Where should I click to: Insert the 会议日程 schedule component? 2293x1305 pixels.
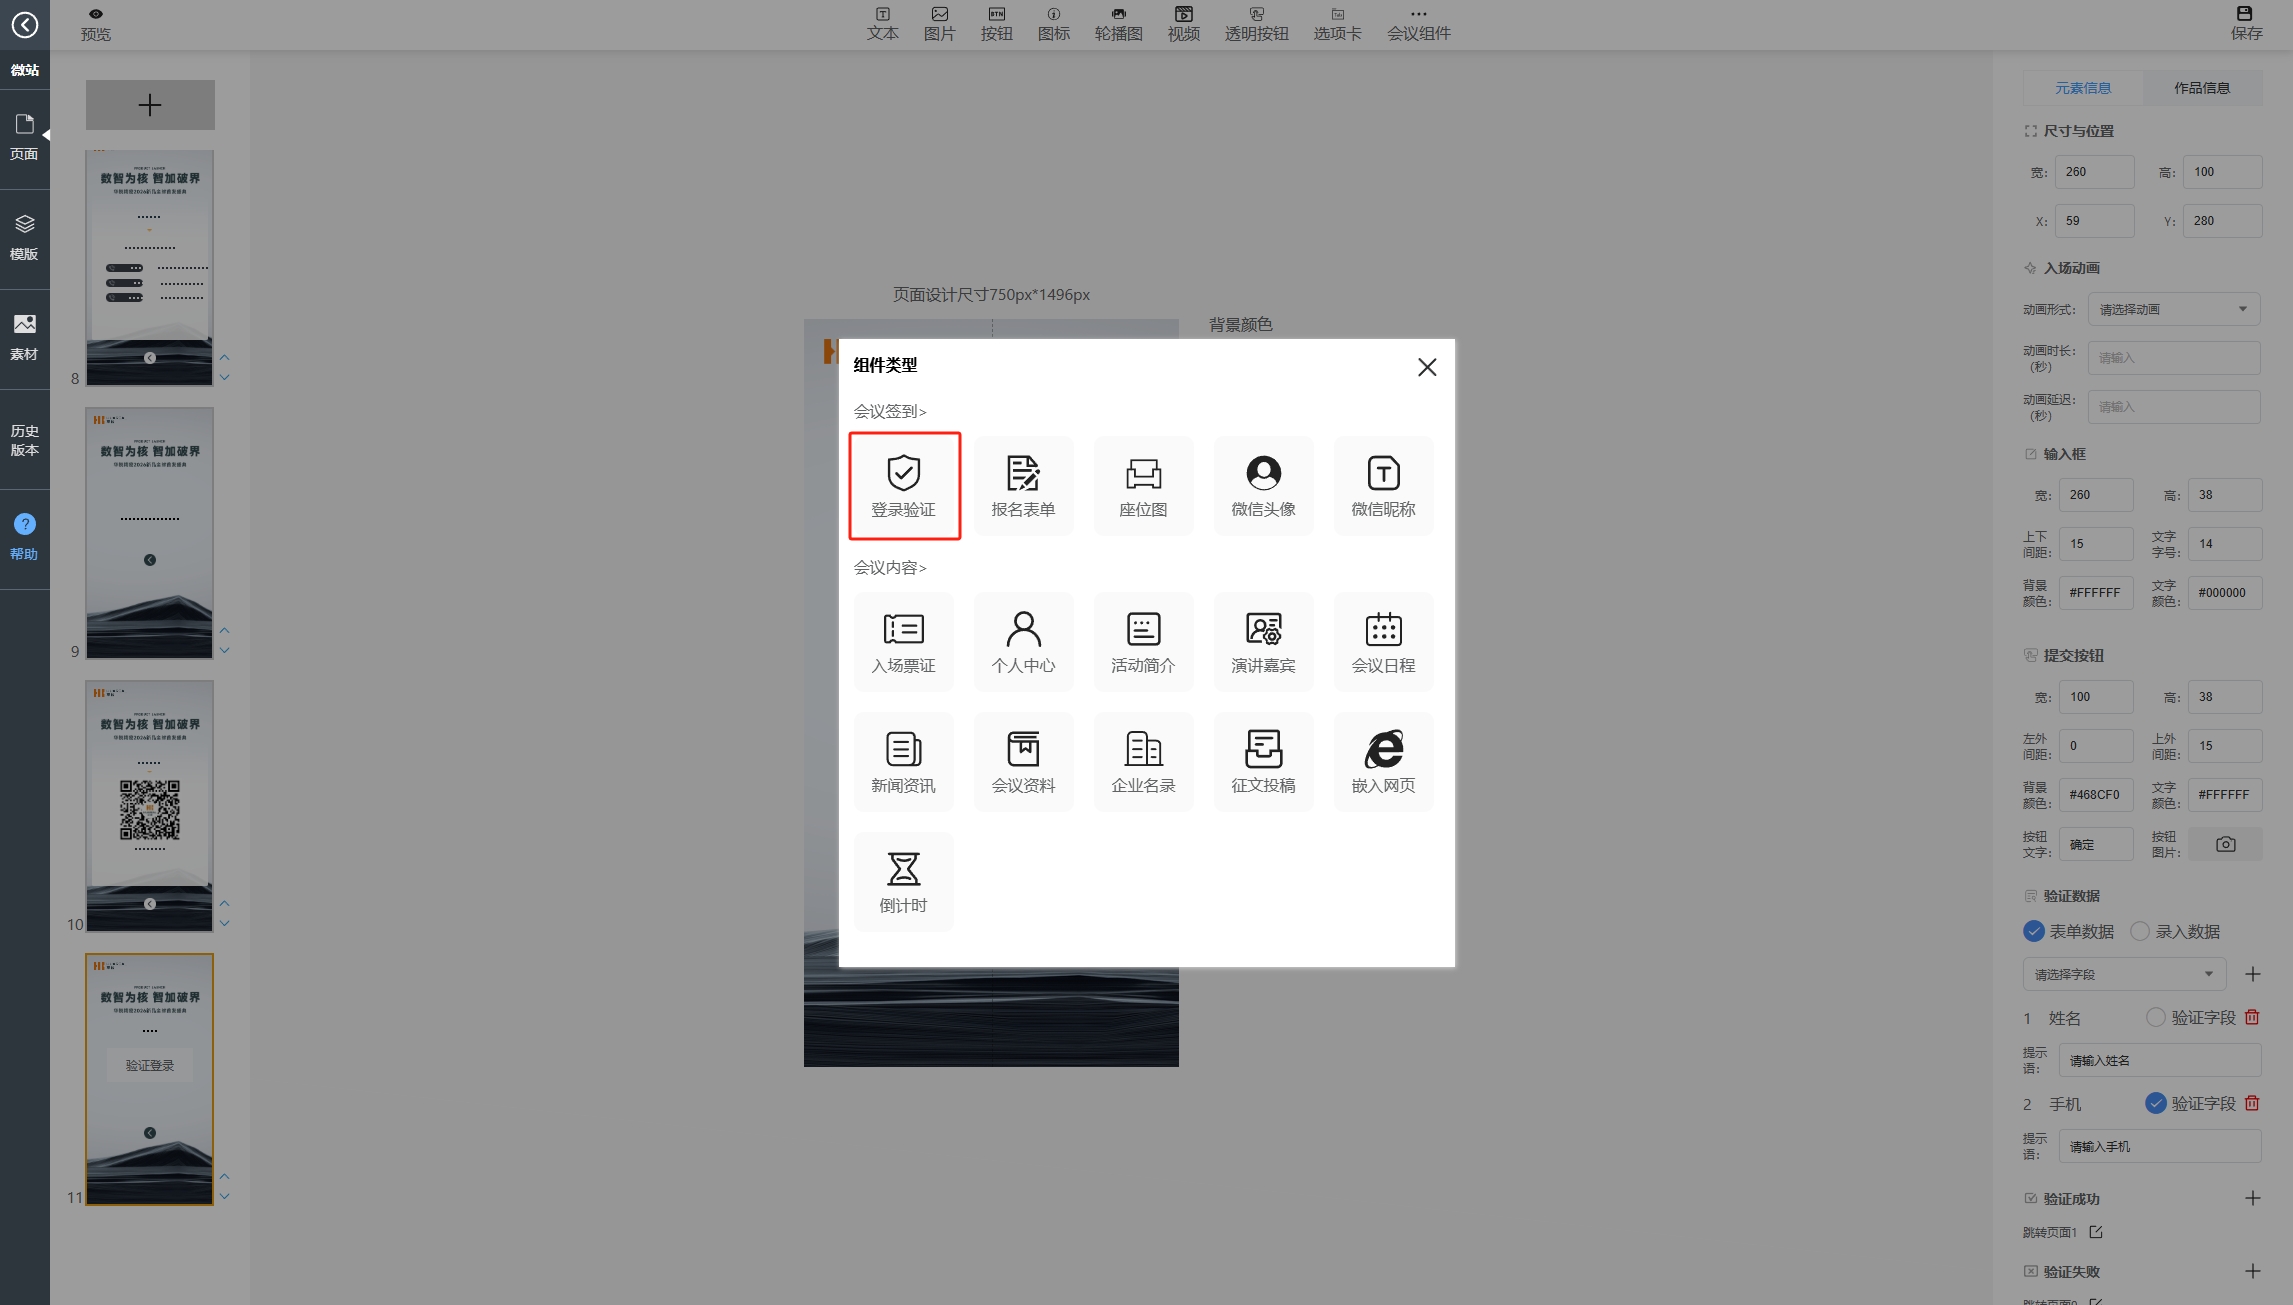point(1383,641)
